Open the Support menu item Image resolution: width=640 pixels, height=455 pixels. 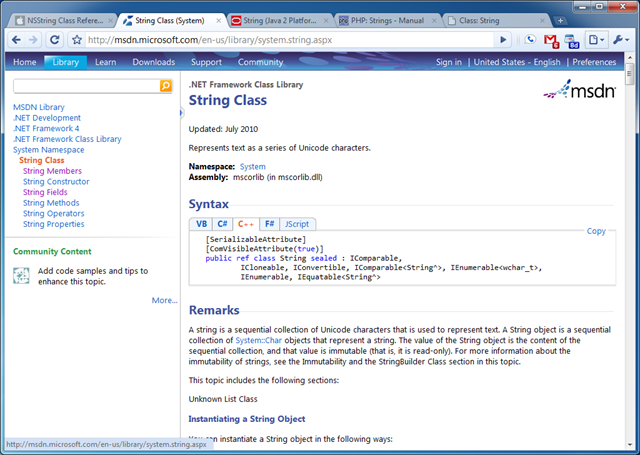point(206,62)
